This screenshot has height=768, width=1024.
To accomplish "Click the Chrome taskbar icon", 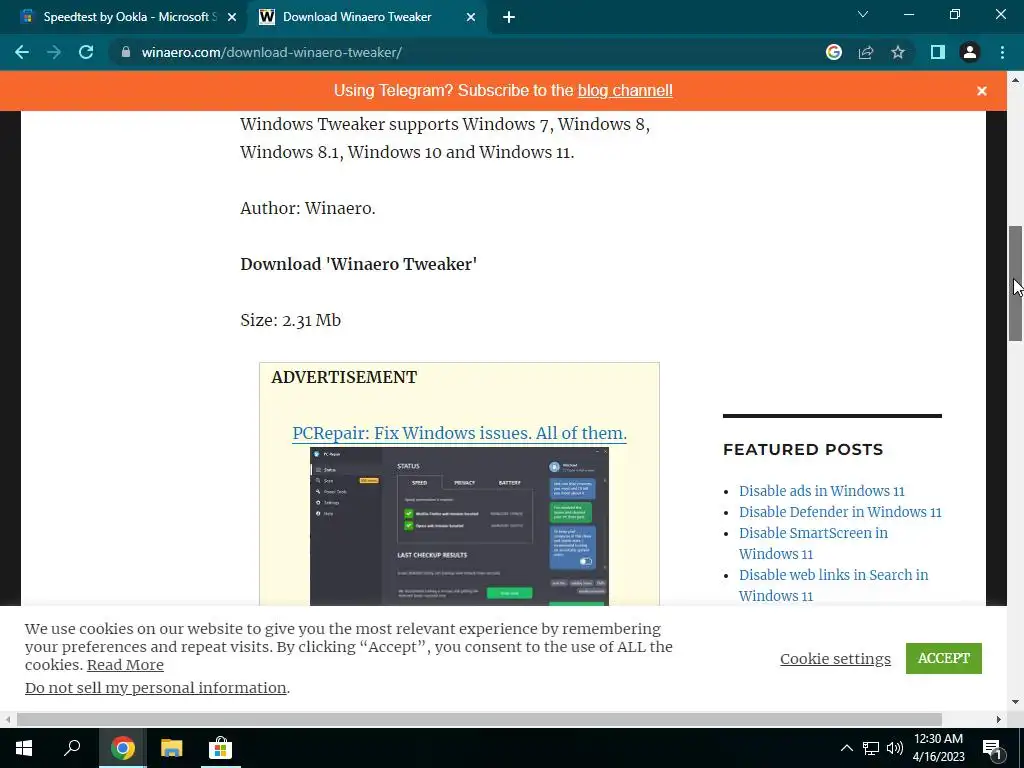I will tap(122, 748).
